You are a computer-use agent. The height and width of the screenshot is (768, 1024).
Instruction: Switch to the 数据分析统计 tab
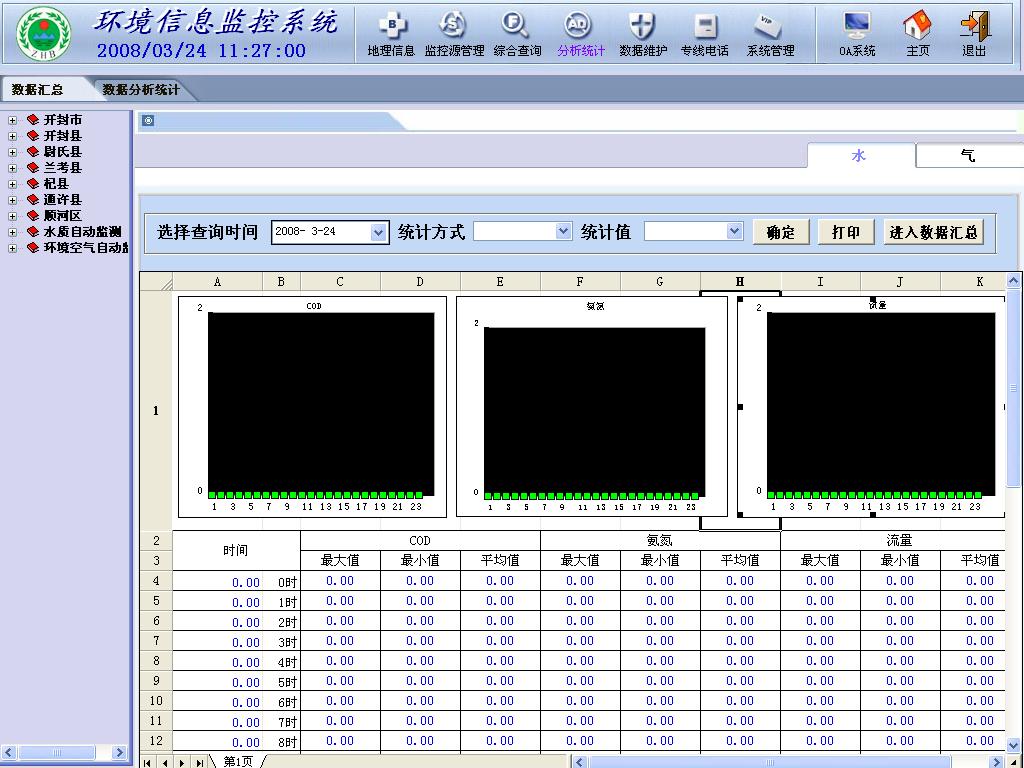[x=141, y=90]
